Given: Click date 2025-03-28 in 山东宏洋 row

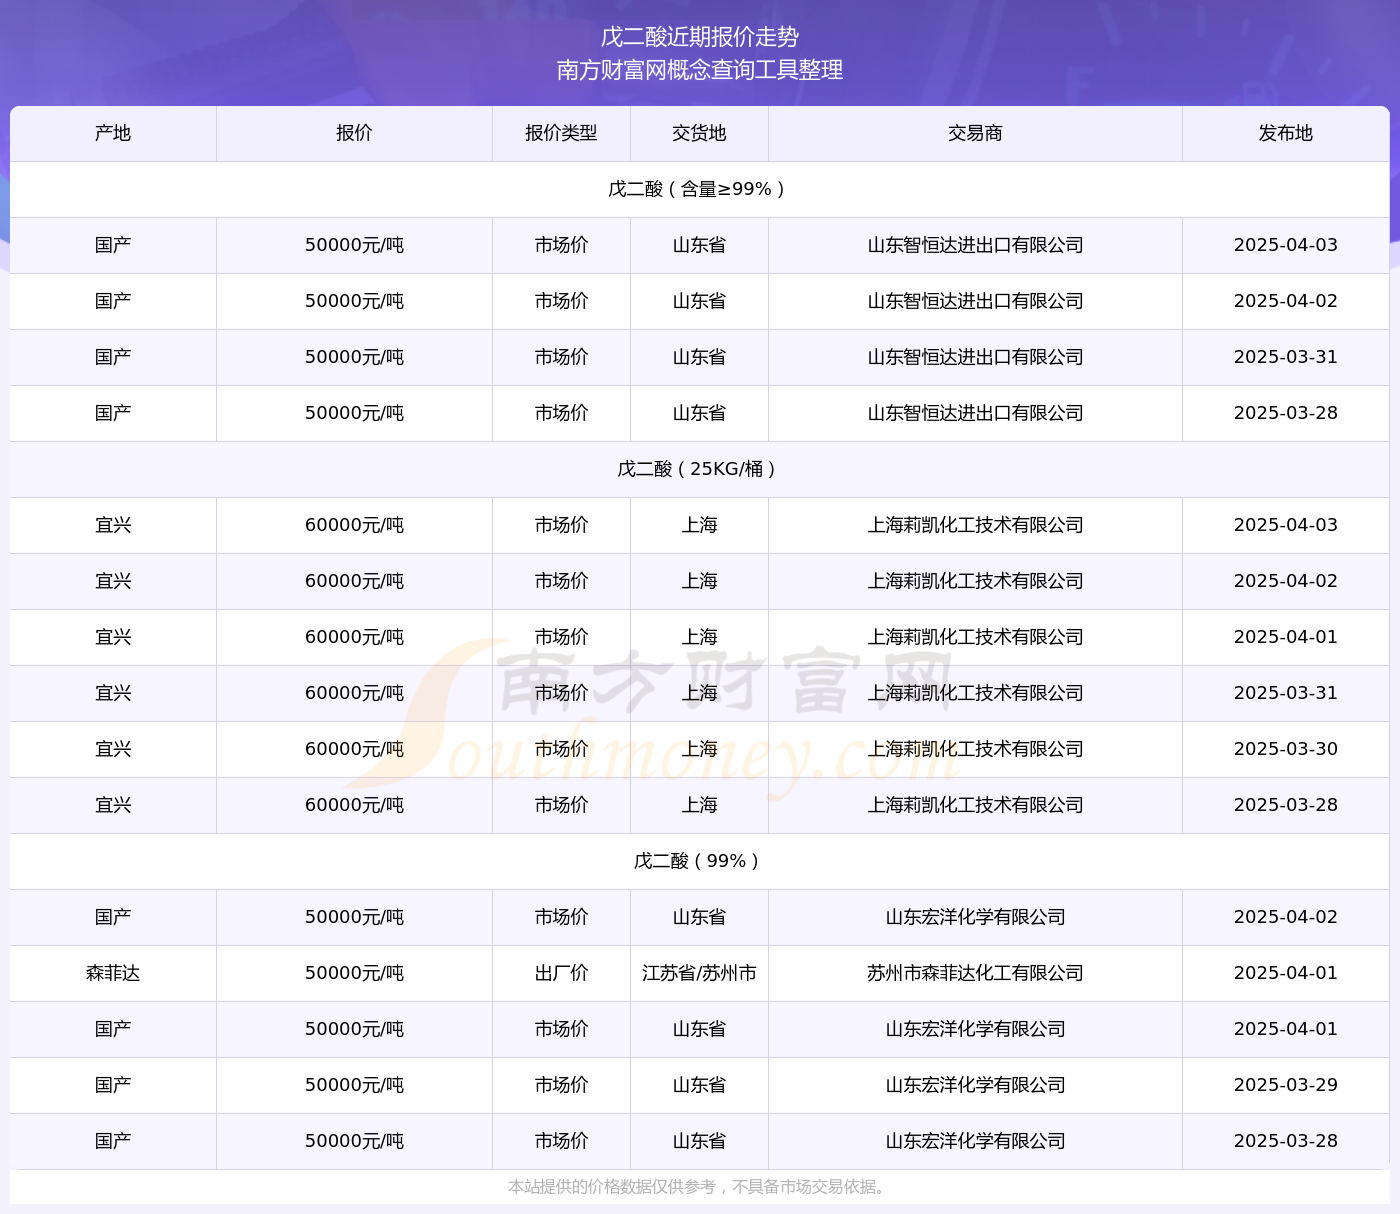Looking at the screenshot, I should pyautogui.click(x=1285, y=1141).
